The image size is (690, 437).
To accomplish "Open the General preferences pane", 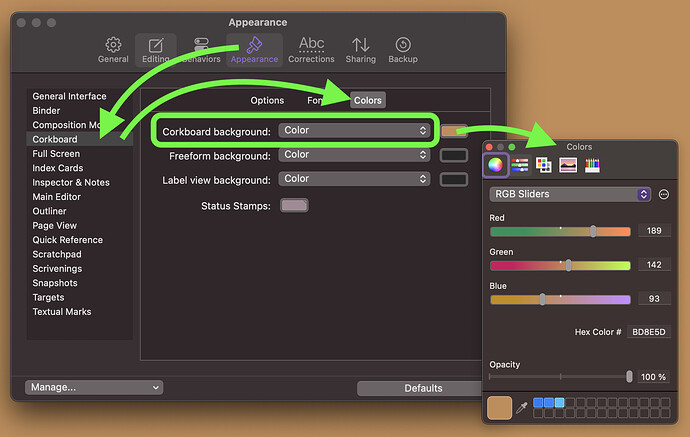I will [x=113, y=50].
